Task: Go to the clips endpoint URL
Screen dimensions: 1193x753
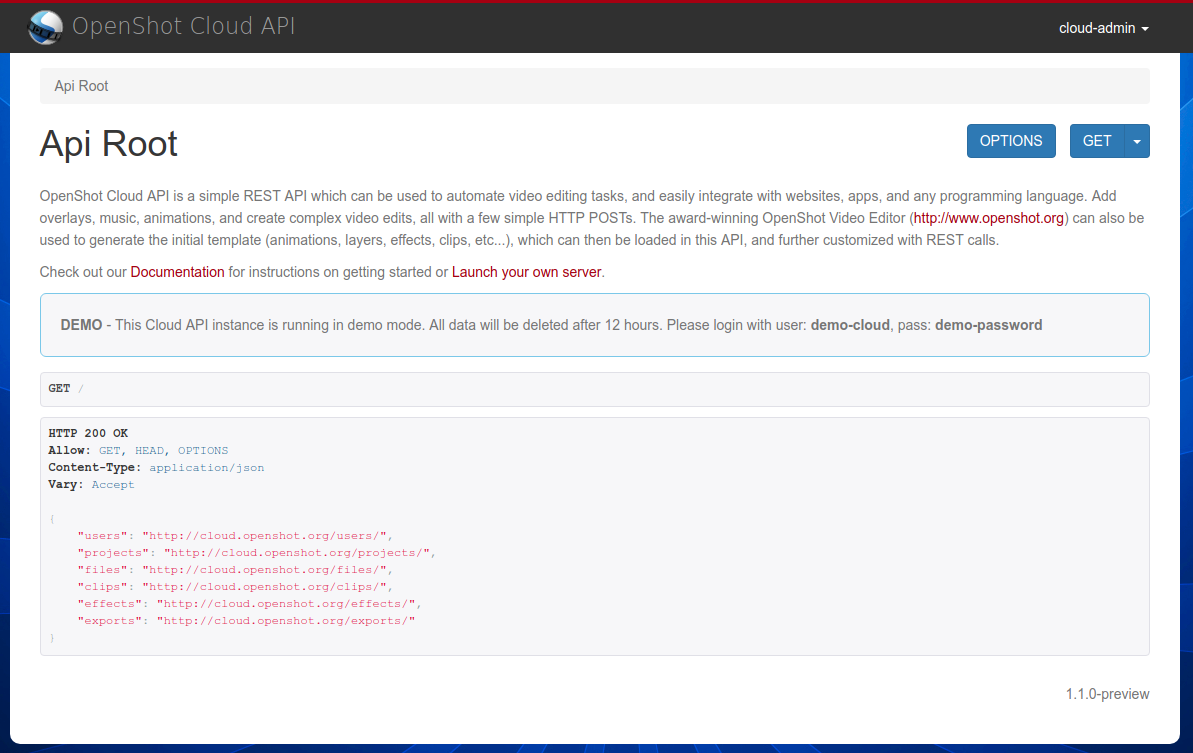Action: (x=268, y=587)
